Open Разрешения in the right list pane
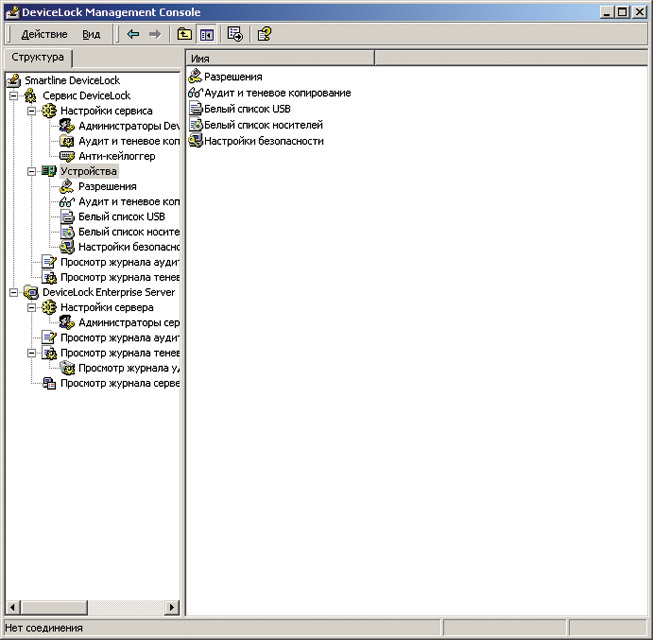The image size is (653, 640). click(x=233, y=77)
